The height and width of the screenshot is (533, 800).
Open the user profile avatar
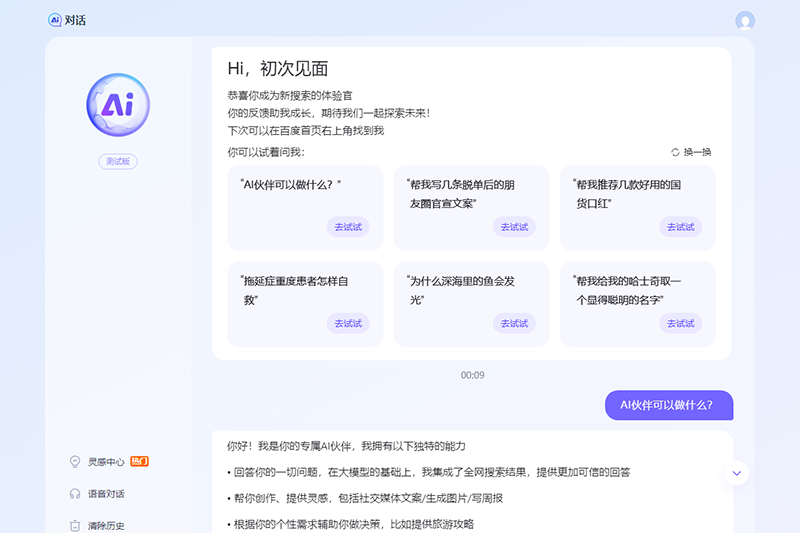point(745,21)
